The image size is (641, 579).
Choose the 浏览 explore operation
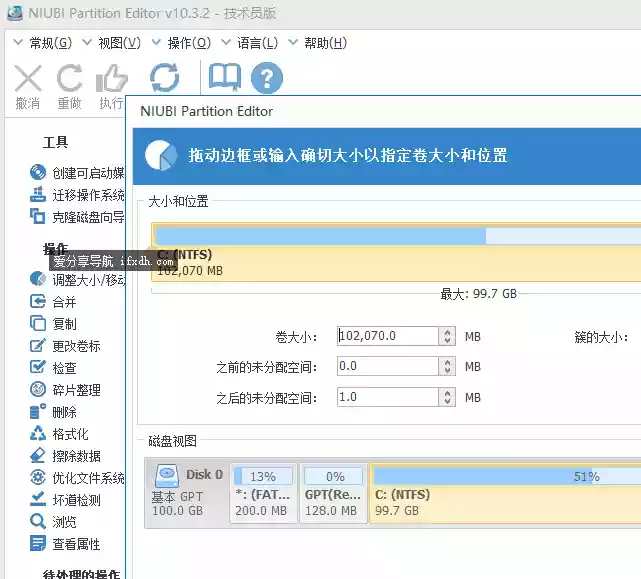pyautogui.click(x=53, y=522)
